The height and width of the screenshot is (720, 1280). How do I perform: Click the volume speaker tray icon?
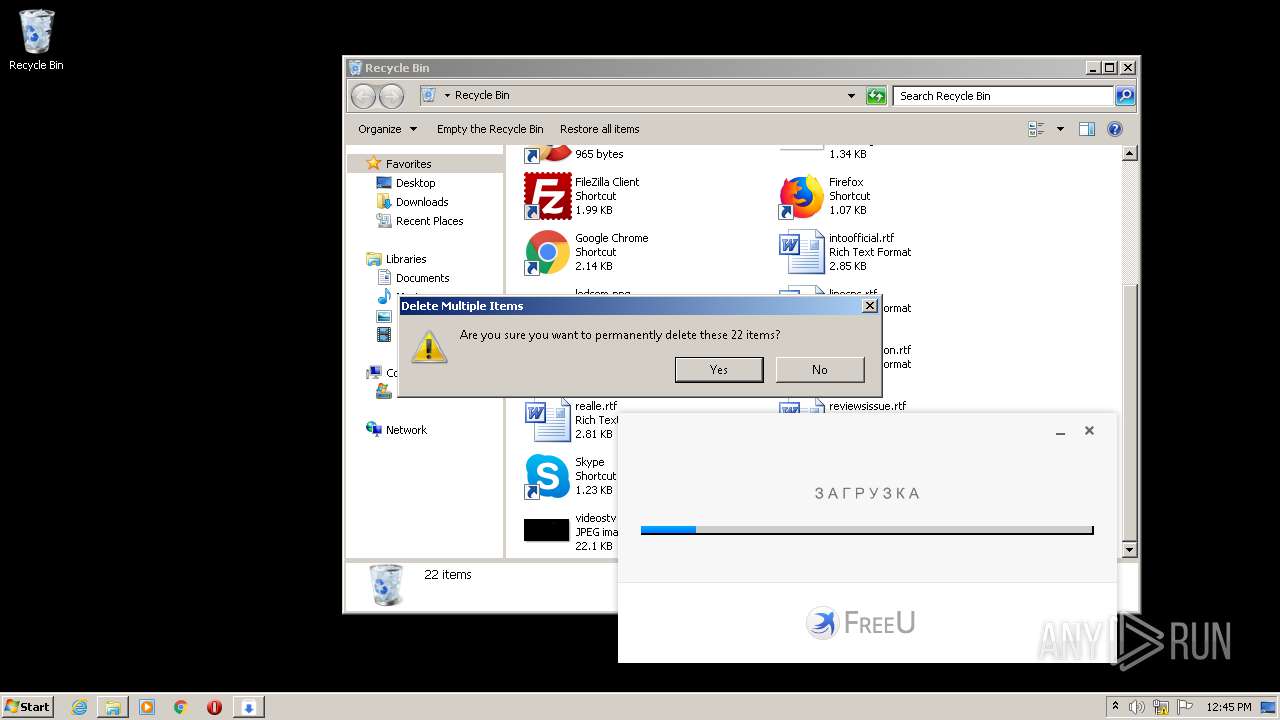1137,707
